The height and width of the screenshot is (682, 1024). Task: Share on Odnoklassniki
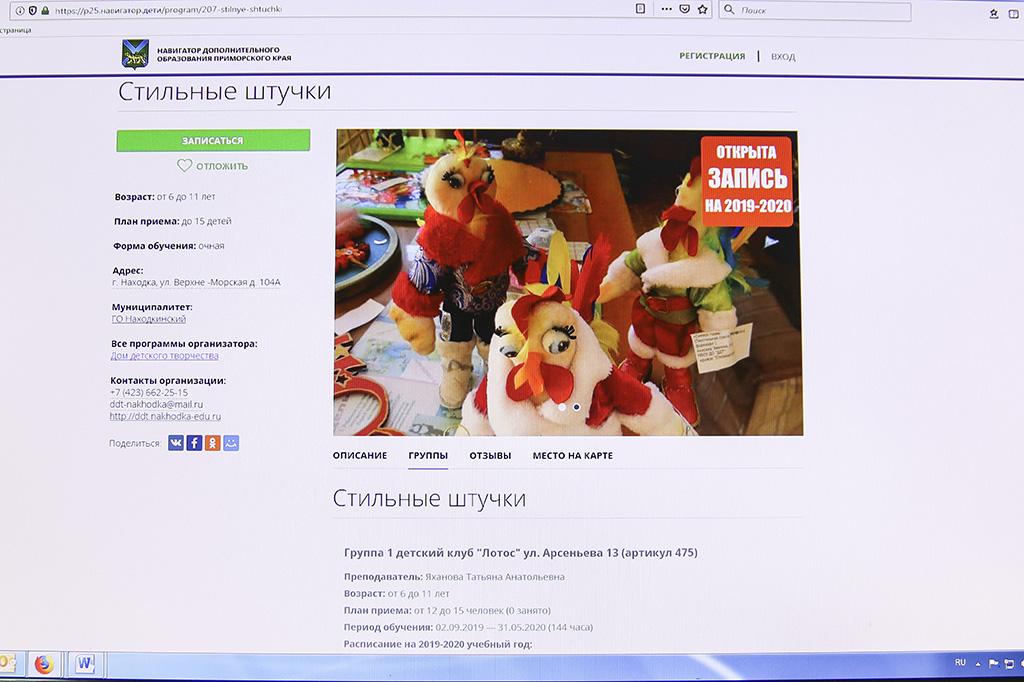click(x=212, y=443)
